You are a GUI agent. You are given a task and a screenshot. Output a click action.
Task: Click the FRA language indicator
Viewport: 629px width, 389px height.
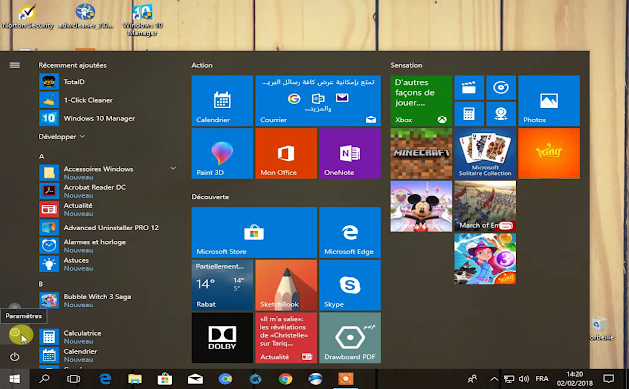tap(542, 379)
